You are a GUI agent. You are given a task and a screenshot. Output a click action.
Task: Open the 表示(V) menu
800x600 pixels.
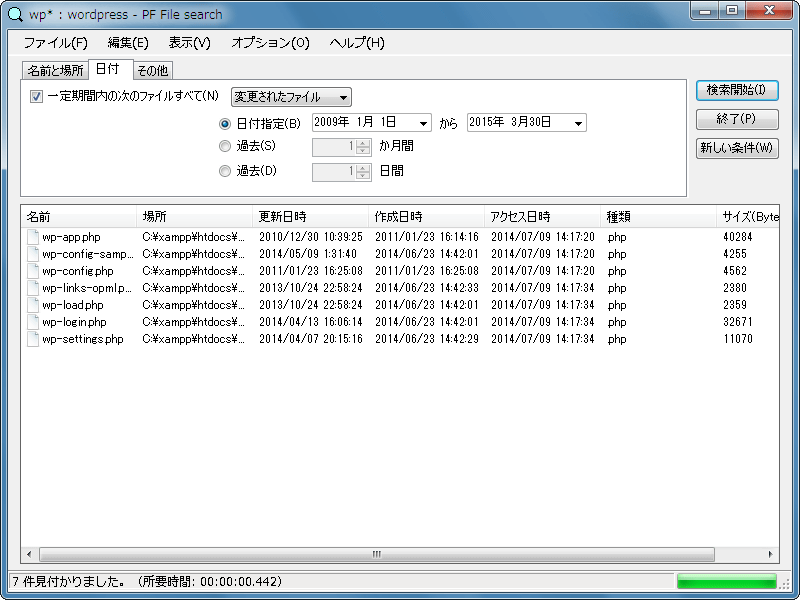[190, 43]
